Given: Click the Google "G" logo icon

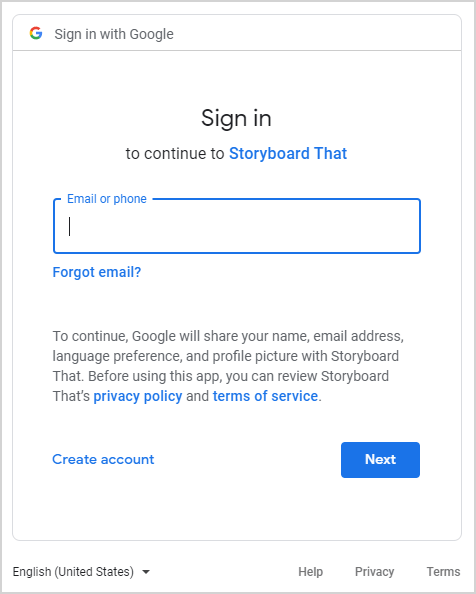Looking at the screenshot, I should point(36,33).
